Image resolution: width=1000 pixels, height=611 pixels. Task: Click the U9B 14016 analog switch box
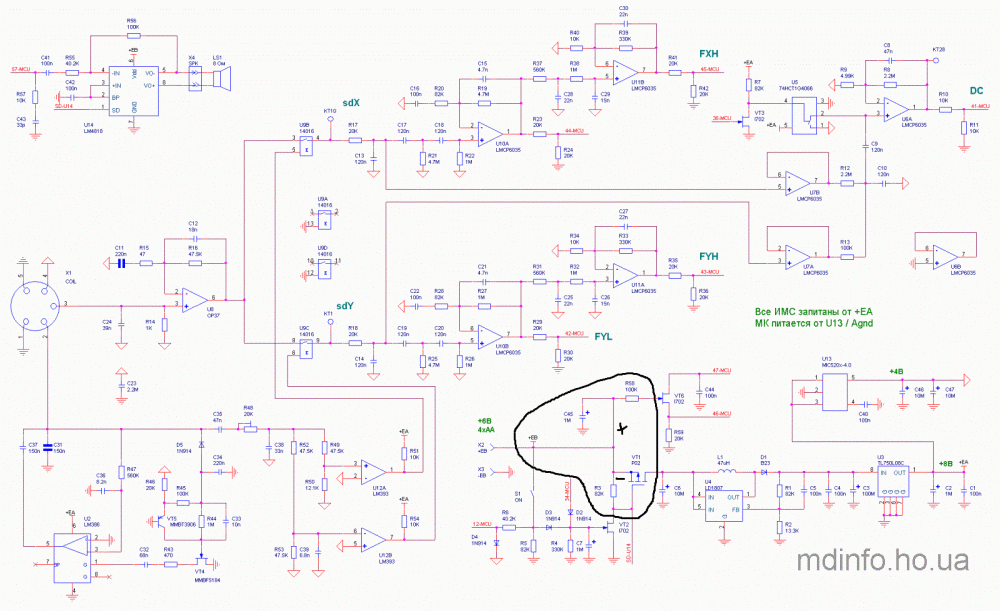(x=306, y=145)
